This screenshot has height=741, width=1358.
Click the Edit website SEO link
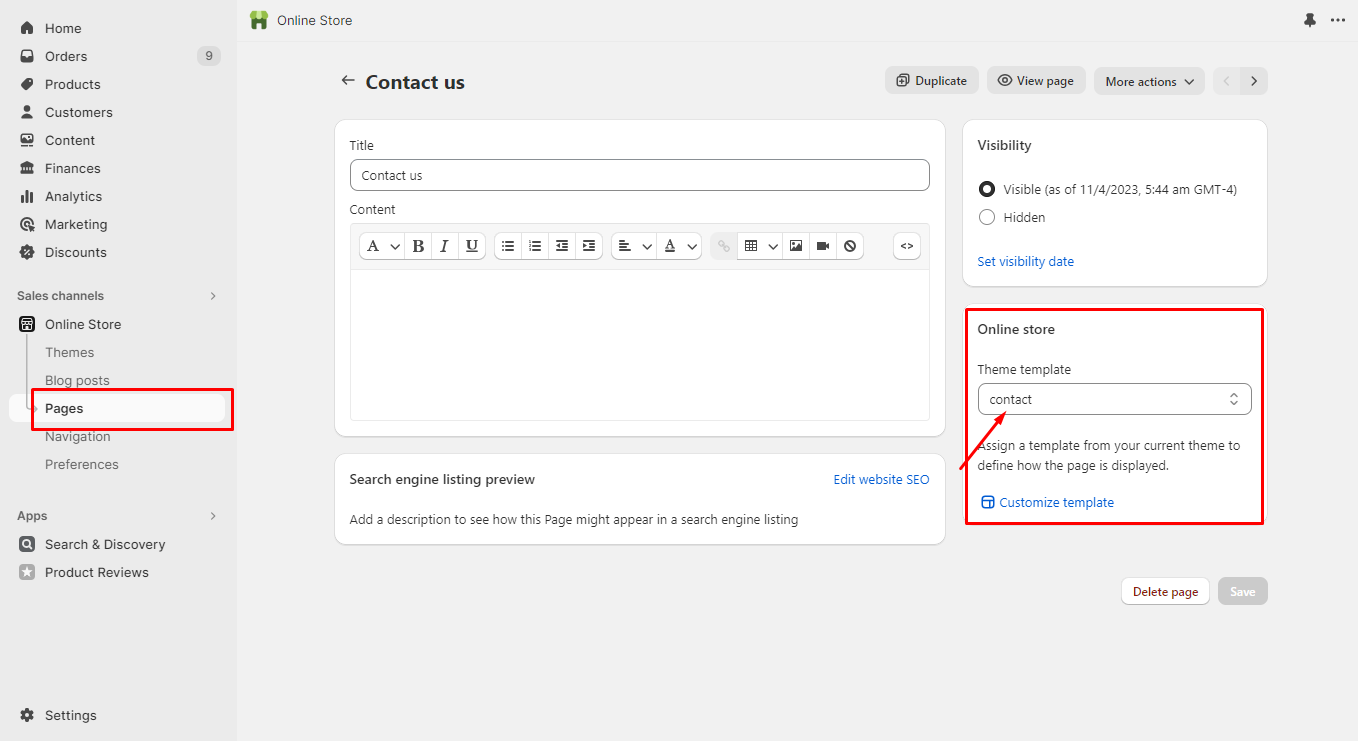(x=881, y=479)
